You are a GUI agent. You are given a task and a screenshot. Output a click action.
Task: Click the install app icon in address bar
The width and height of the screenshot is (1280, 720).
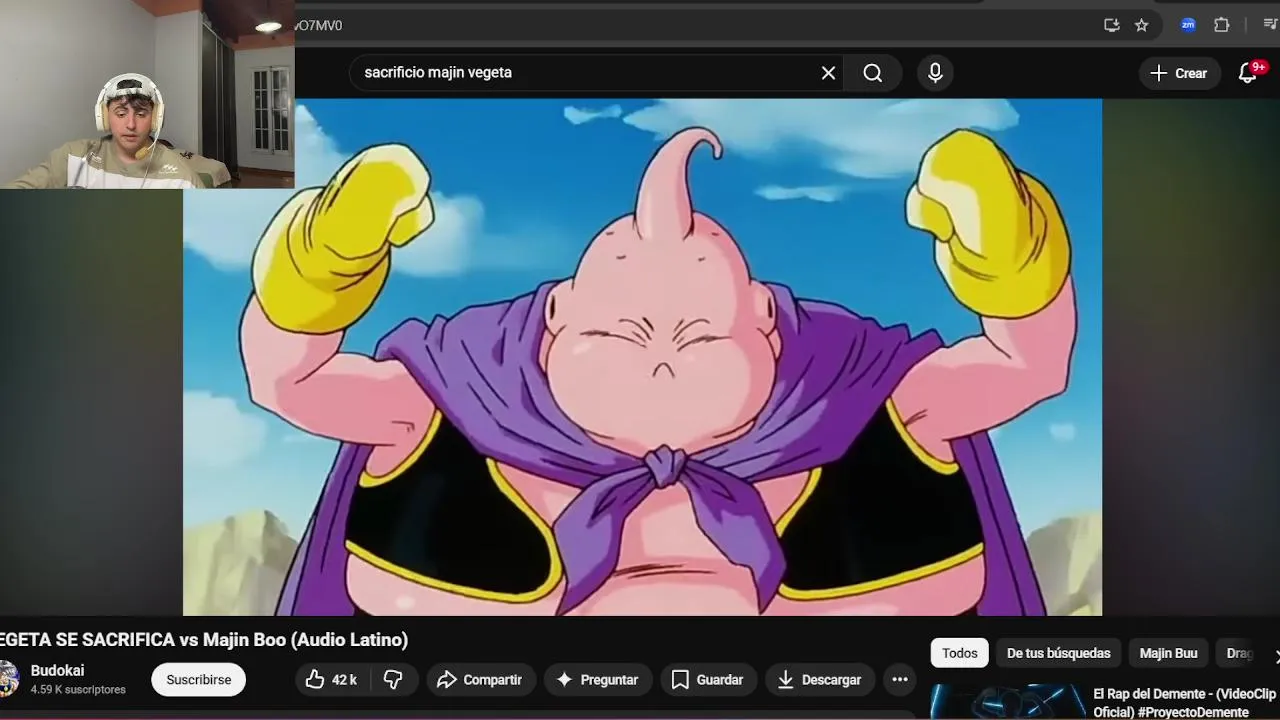[x=1111, y=25]
